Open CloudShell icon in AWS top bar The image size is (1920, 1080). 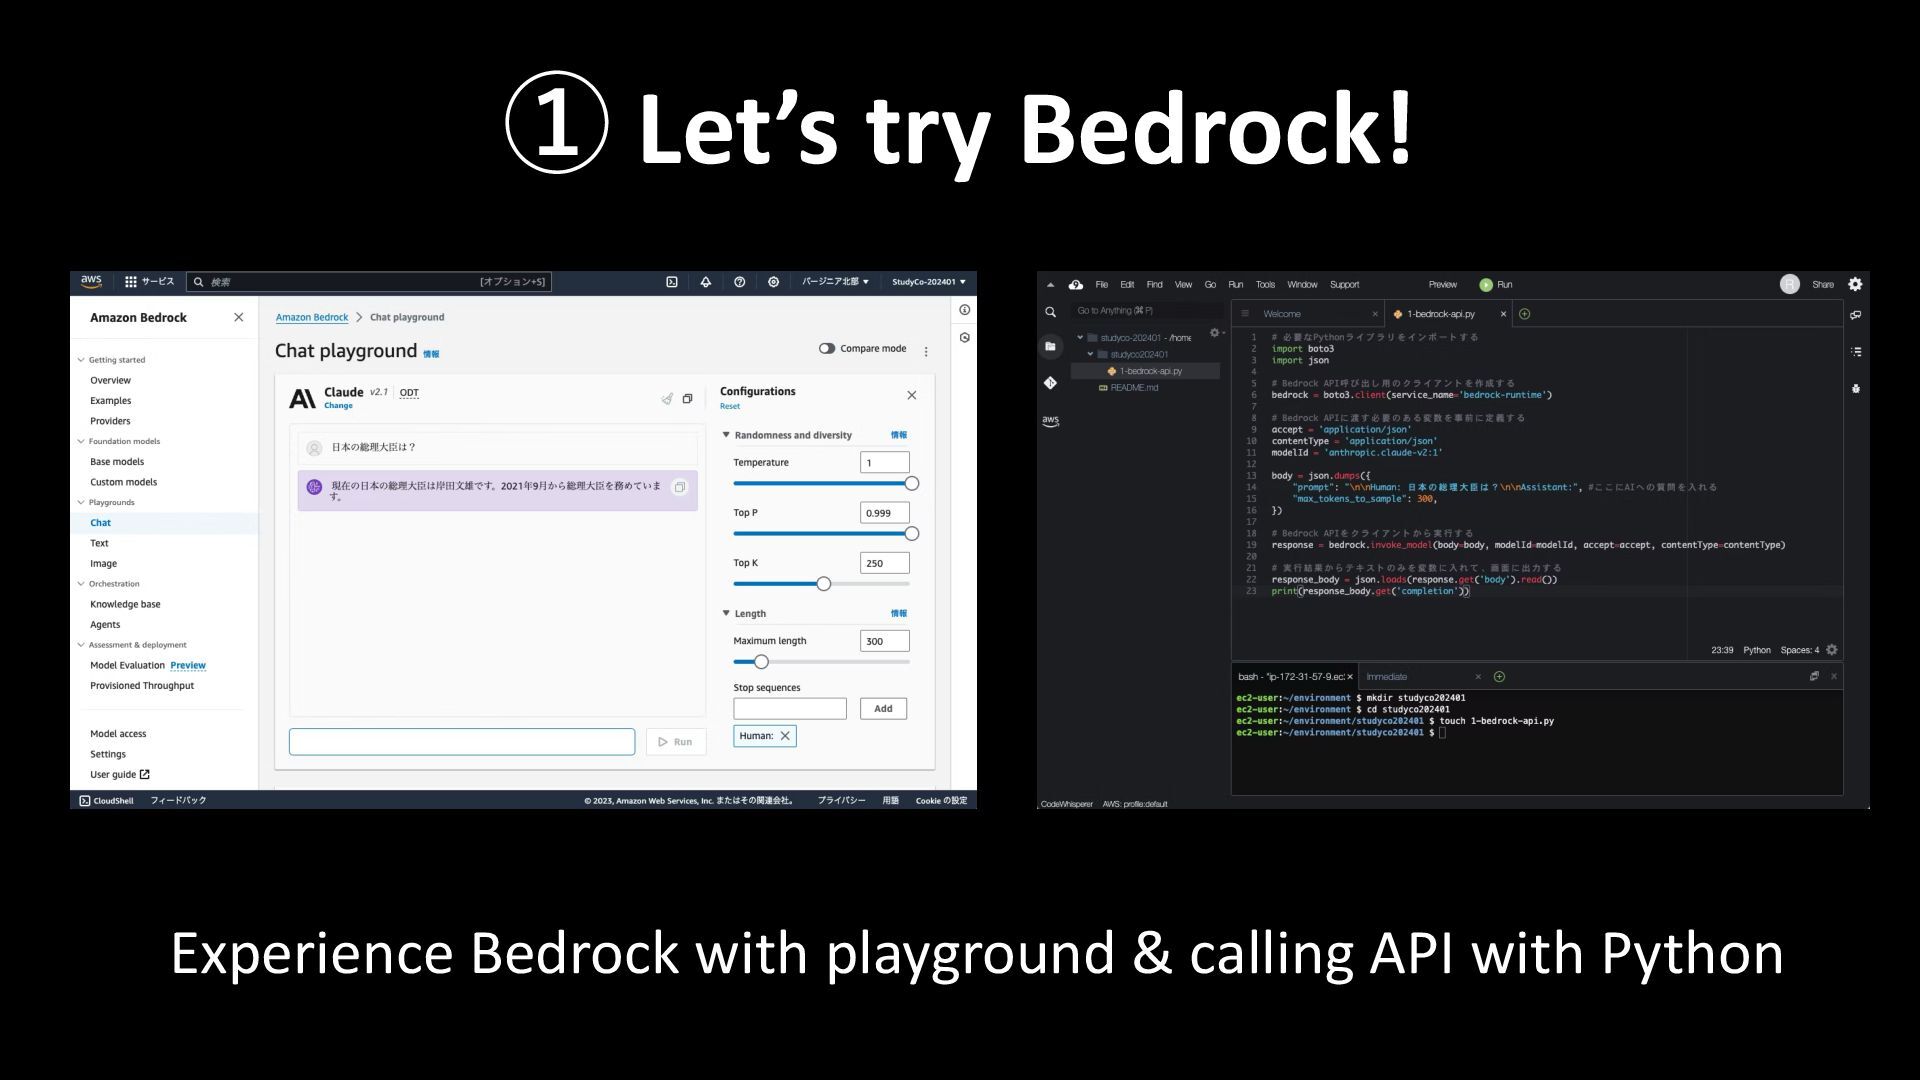672,282
